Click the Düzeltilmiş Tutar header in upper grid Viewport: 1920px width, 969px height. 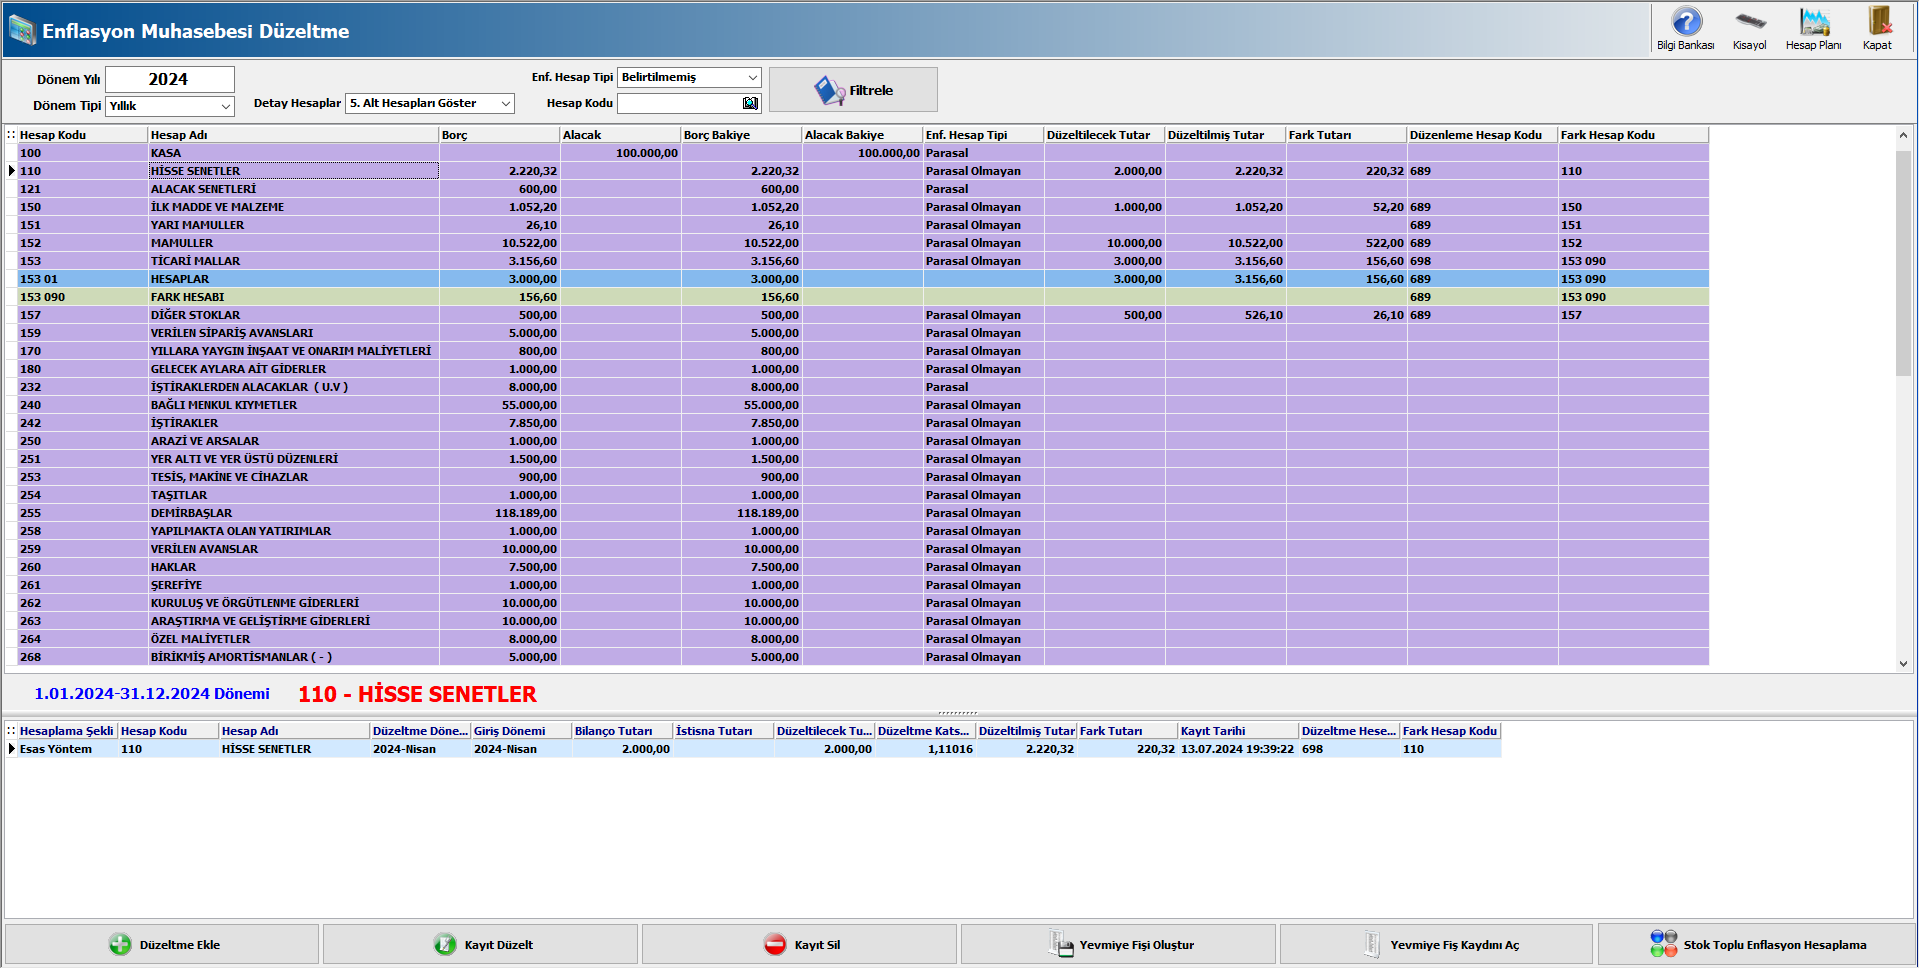(x=1225, y=135)
